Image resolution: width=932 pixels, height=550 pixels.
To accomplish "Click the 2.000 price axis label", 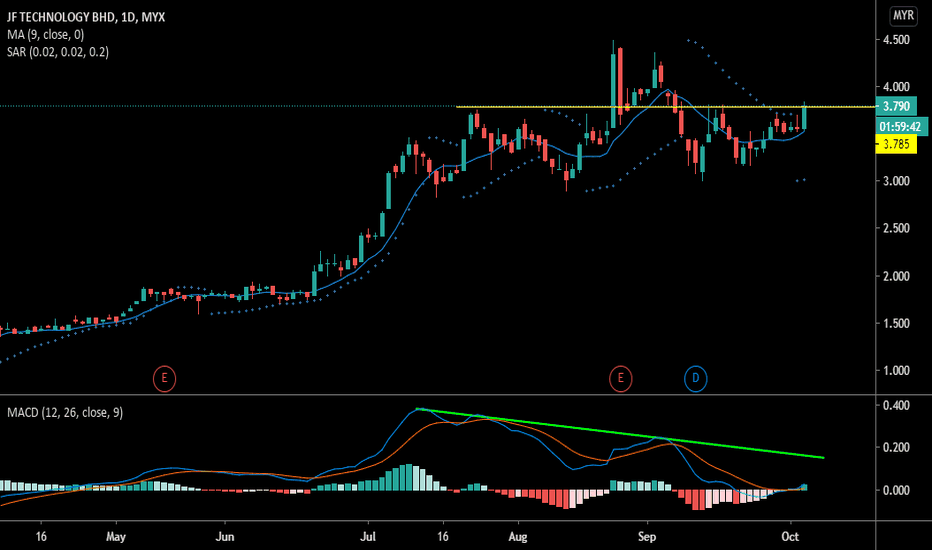I will 896,276.
